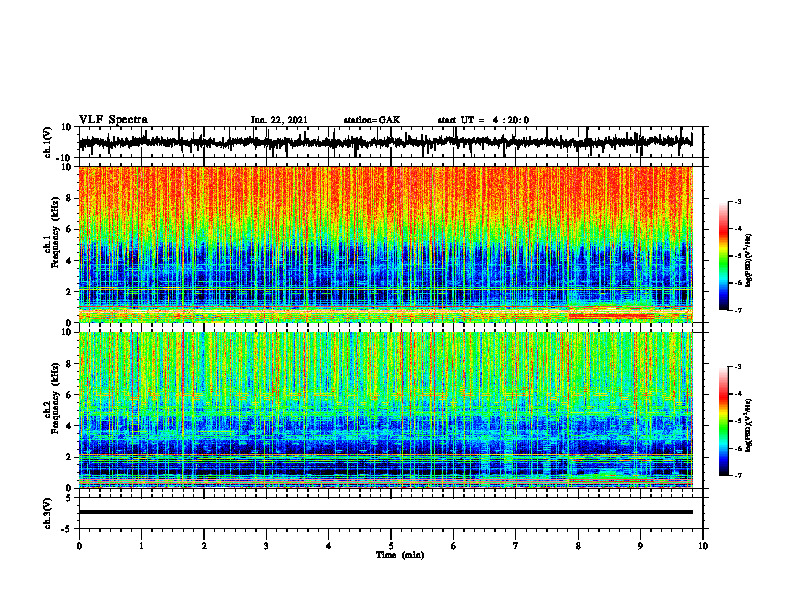The width and height of the screenshot is (792, 612).
Task: Click the ch.2 "Frequency (kHz)" axis label
Action: click(x=55, y=398)
